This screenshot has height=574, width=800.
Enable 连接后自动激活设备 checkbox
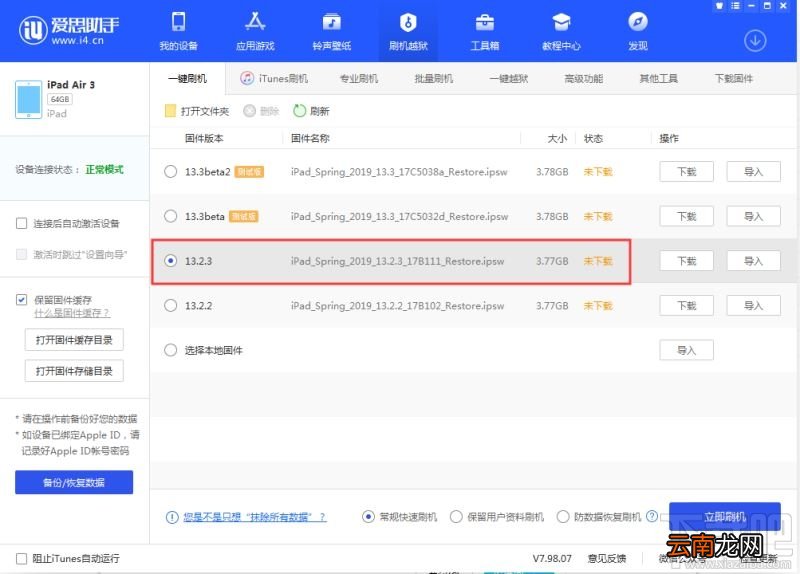(21, 223)
